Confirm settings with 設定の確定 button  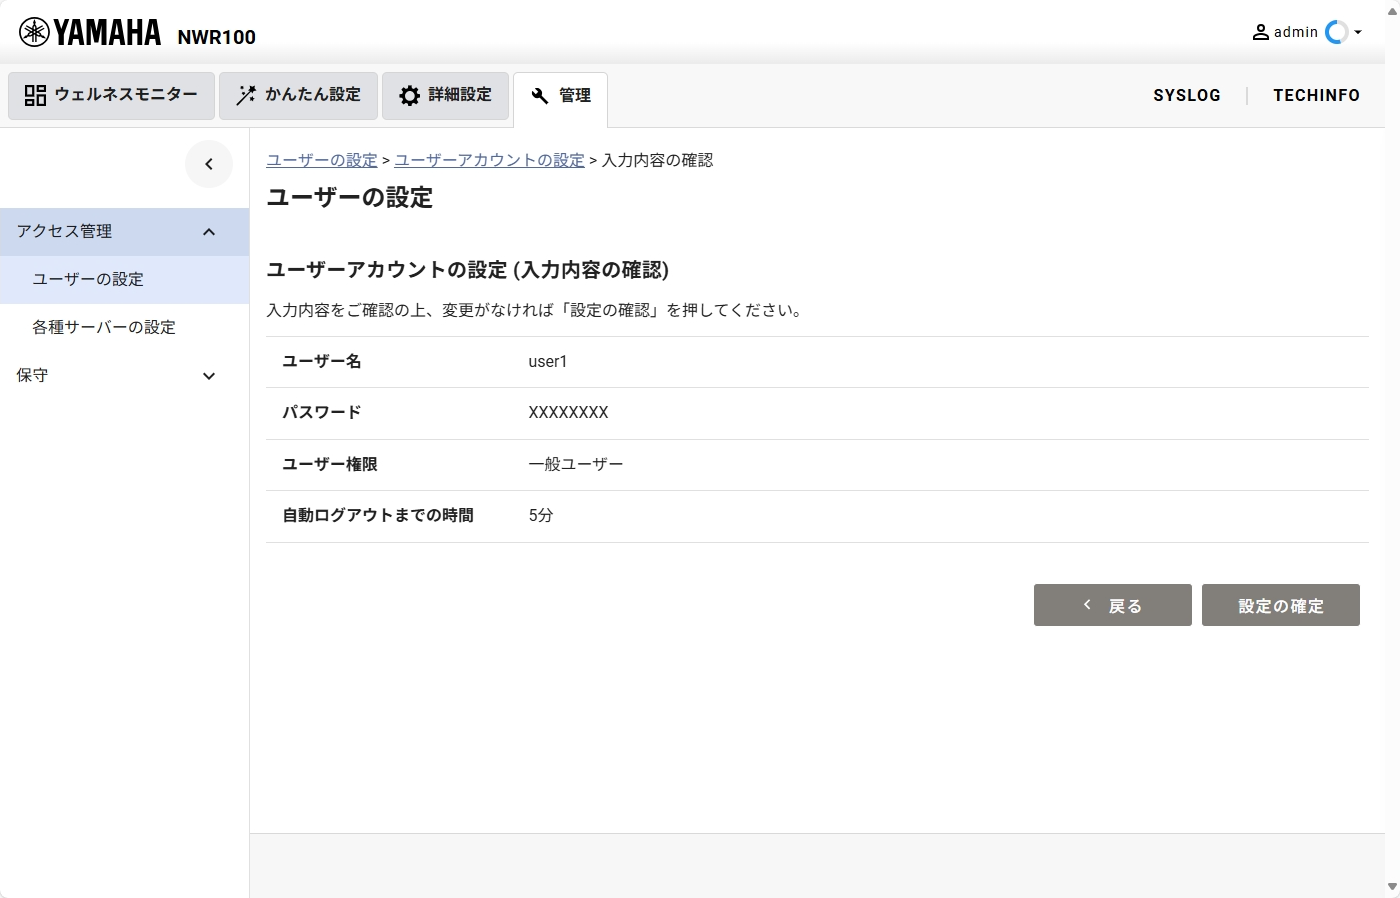tap(1281, 604)
